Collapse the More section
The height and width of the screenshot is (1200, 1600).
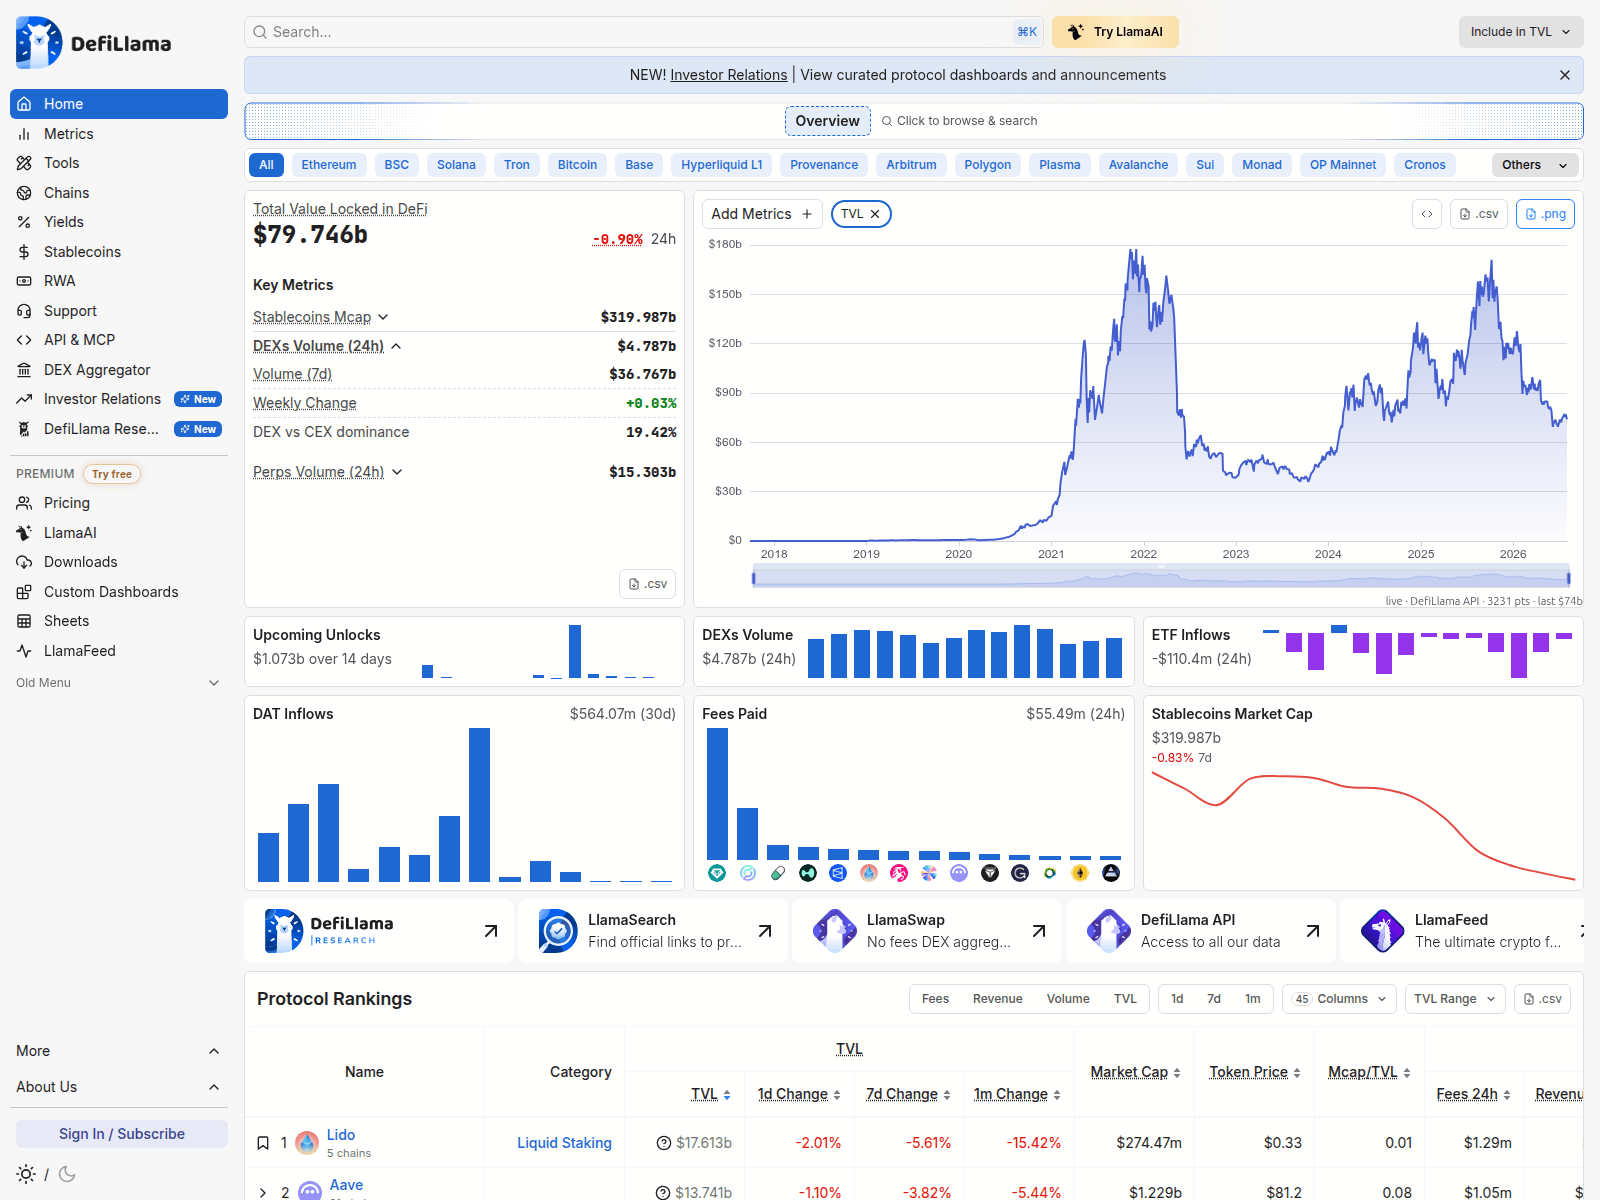tap(119, 1051)
